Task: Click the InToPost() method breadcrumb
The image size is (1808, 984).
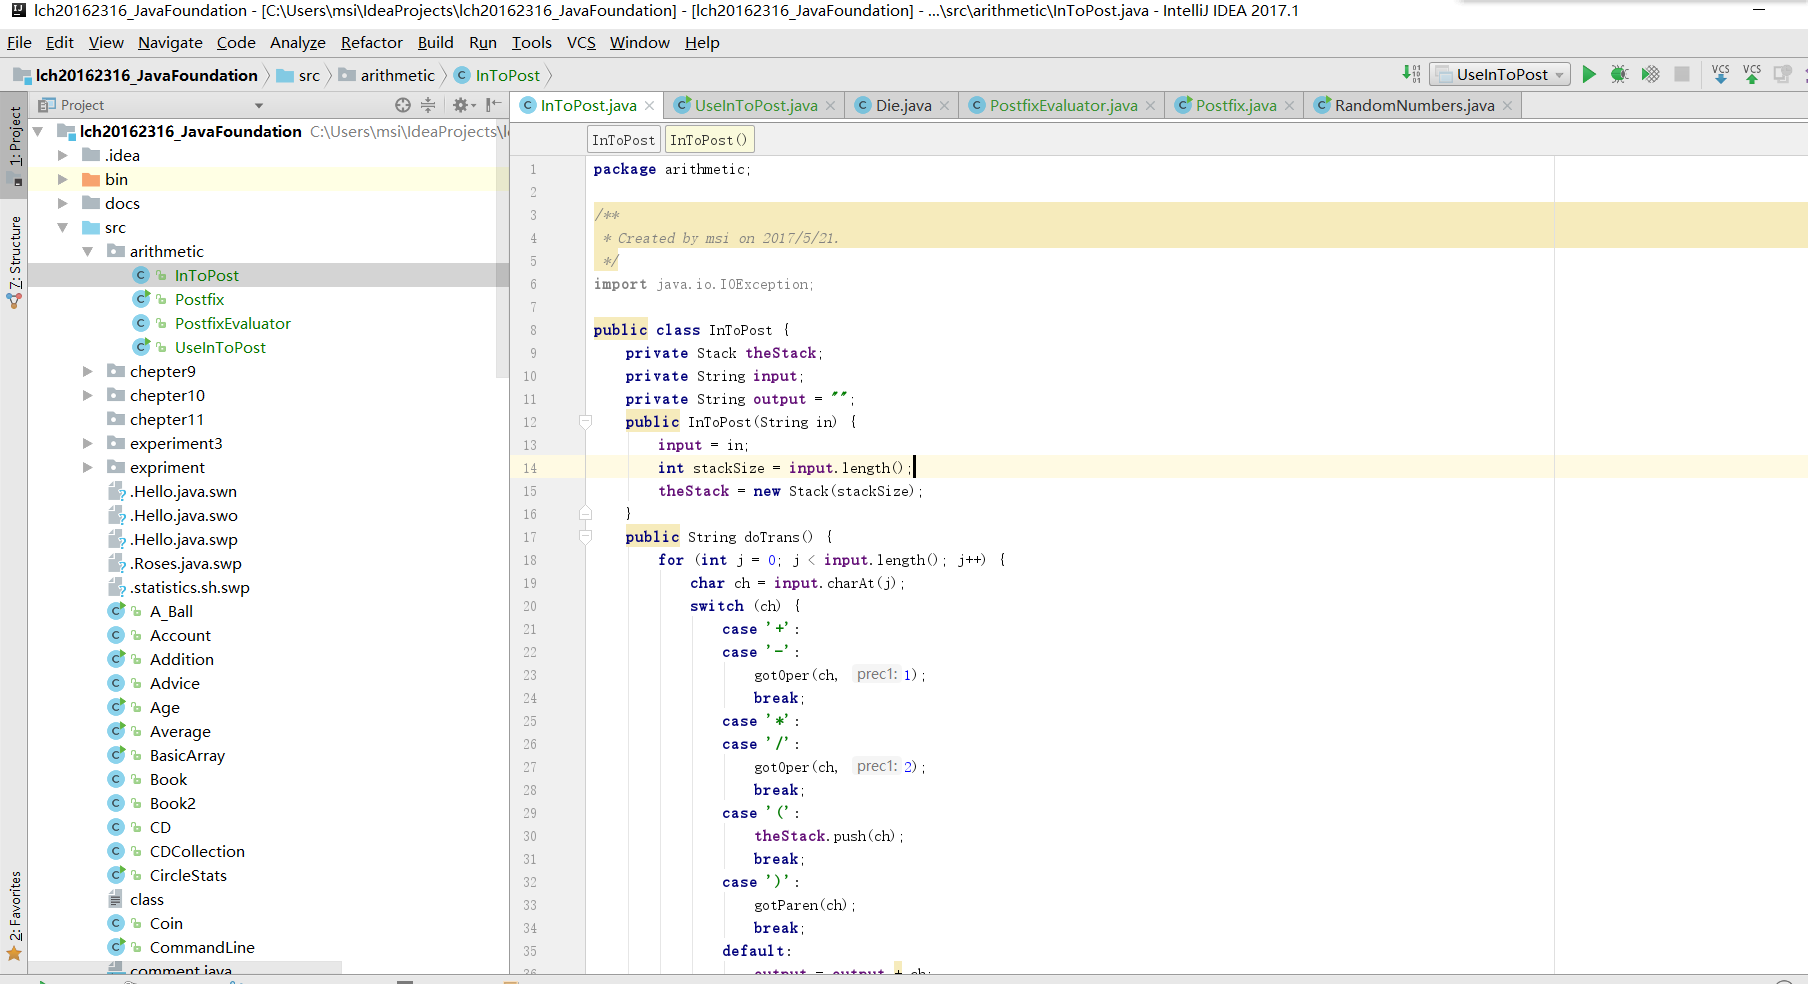Action: (708, 140)
